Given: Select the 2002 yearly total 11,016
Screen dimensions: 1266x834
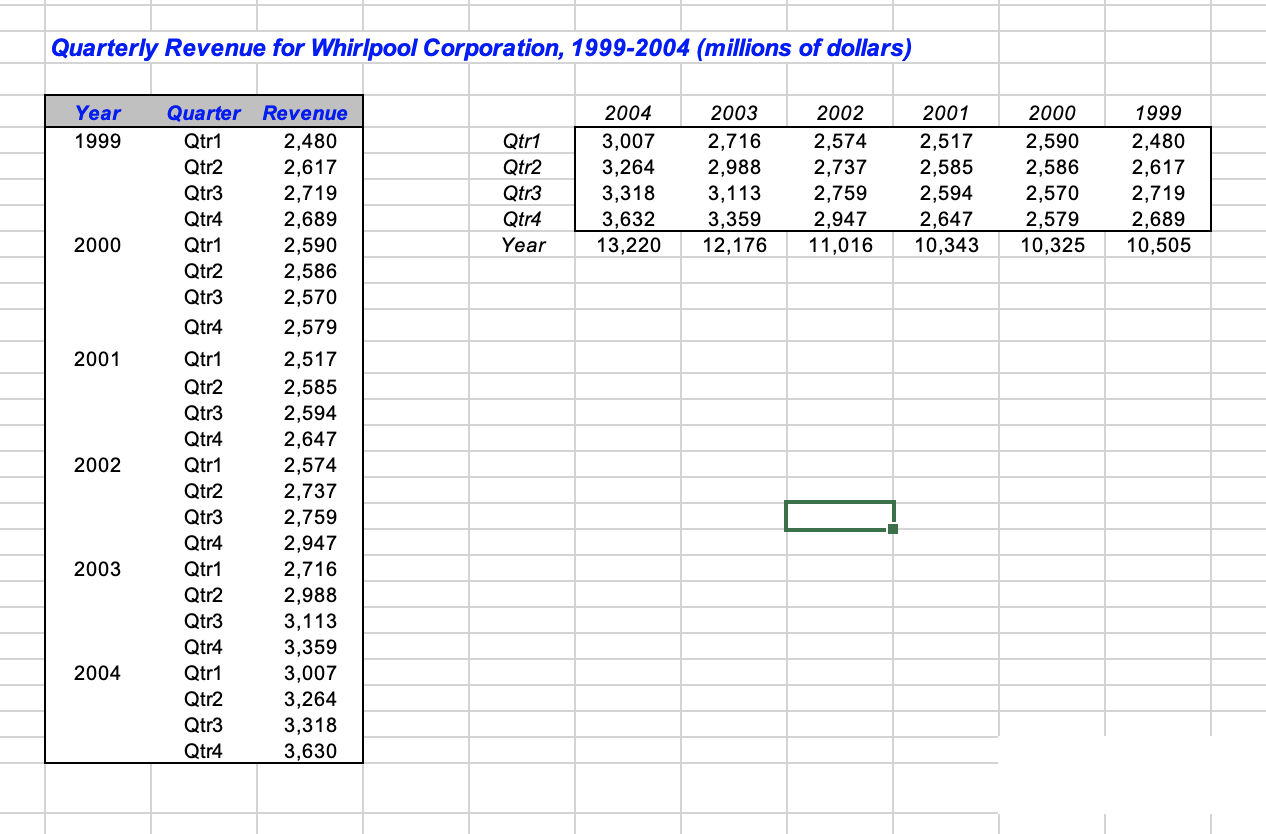Looking at the screenshot, I should pyautogui.click(x=840, y=244).
